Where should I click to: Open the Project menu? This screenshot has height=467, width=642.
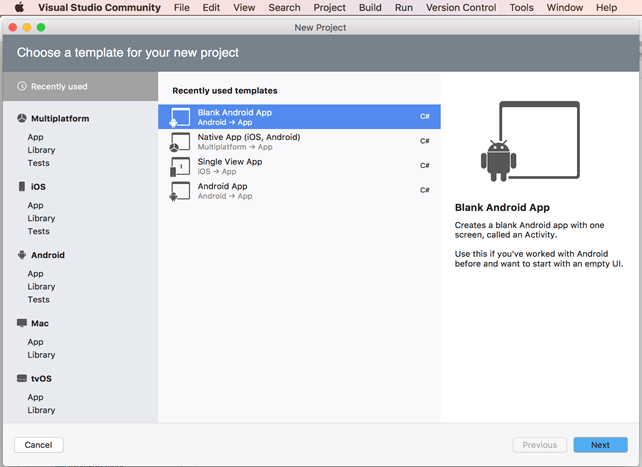click(330, 7)
